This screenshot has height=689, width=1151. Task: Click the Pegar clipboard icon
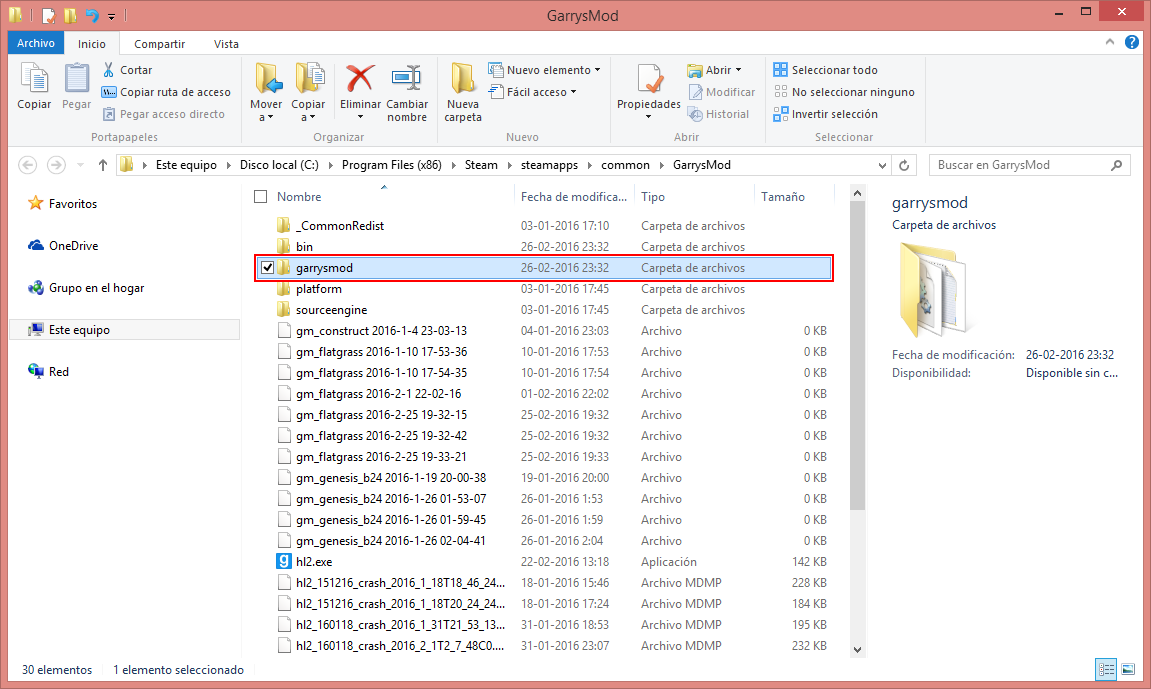(x=76, y=79)
